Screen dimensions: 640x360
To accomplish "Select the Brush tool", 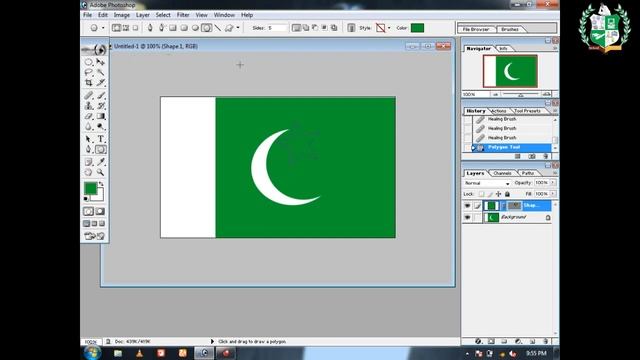I will click(x=100, y=96).
